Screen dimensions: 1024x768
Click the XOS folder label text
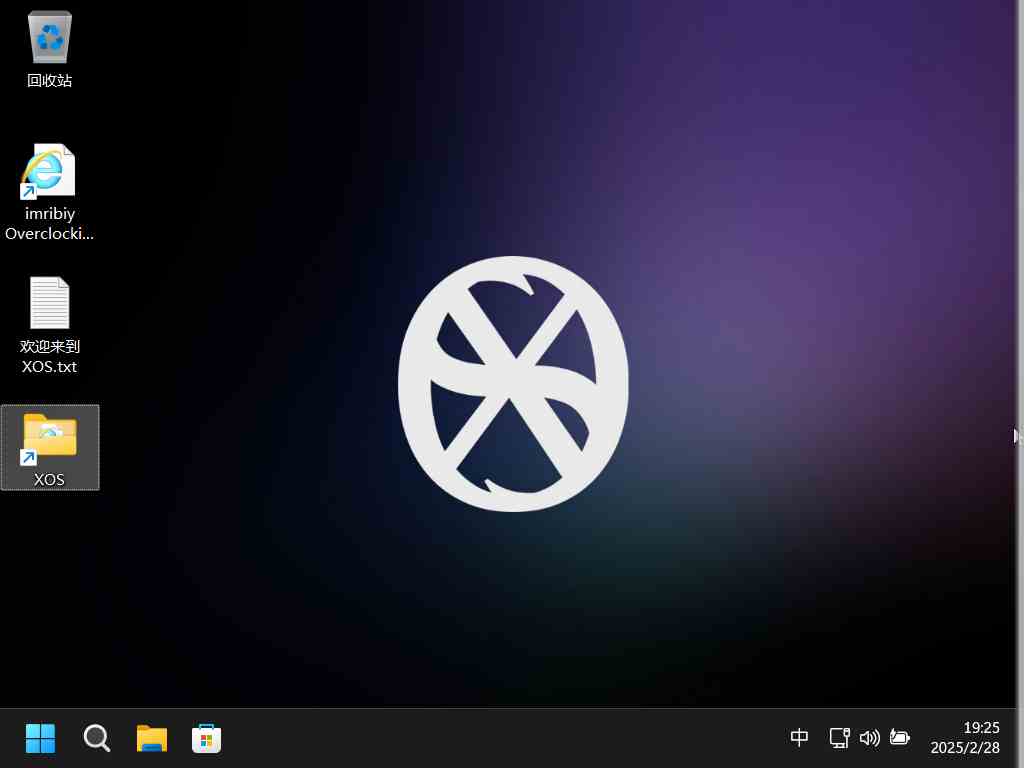50,479
